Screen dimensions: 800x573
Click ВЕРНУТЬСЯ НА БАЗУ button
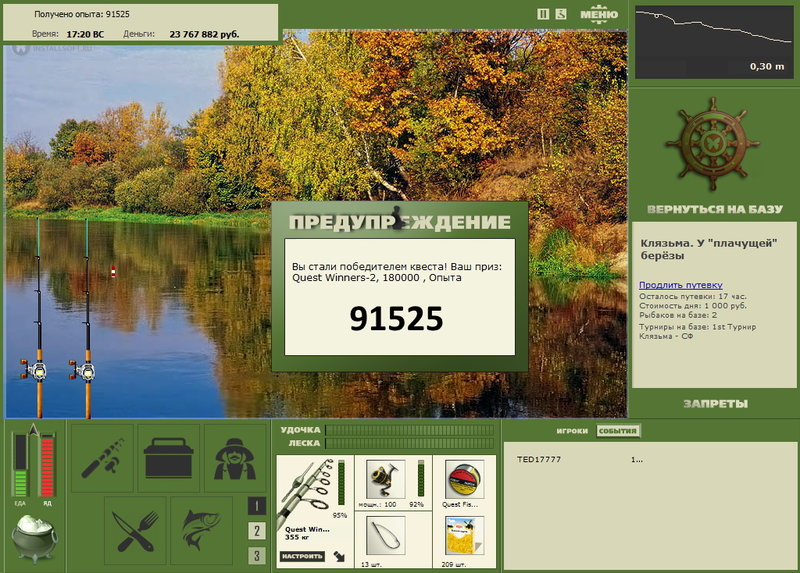(714, 209)
